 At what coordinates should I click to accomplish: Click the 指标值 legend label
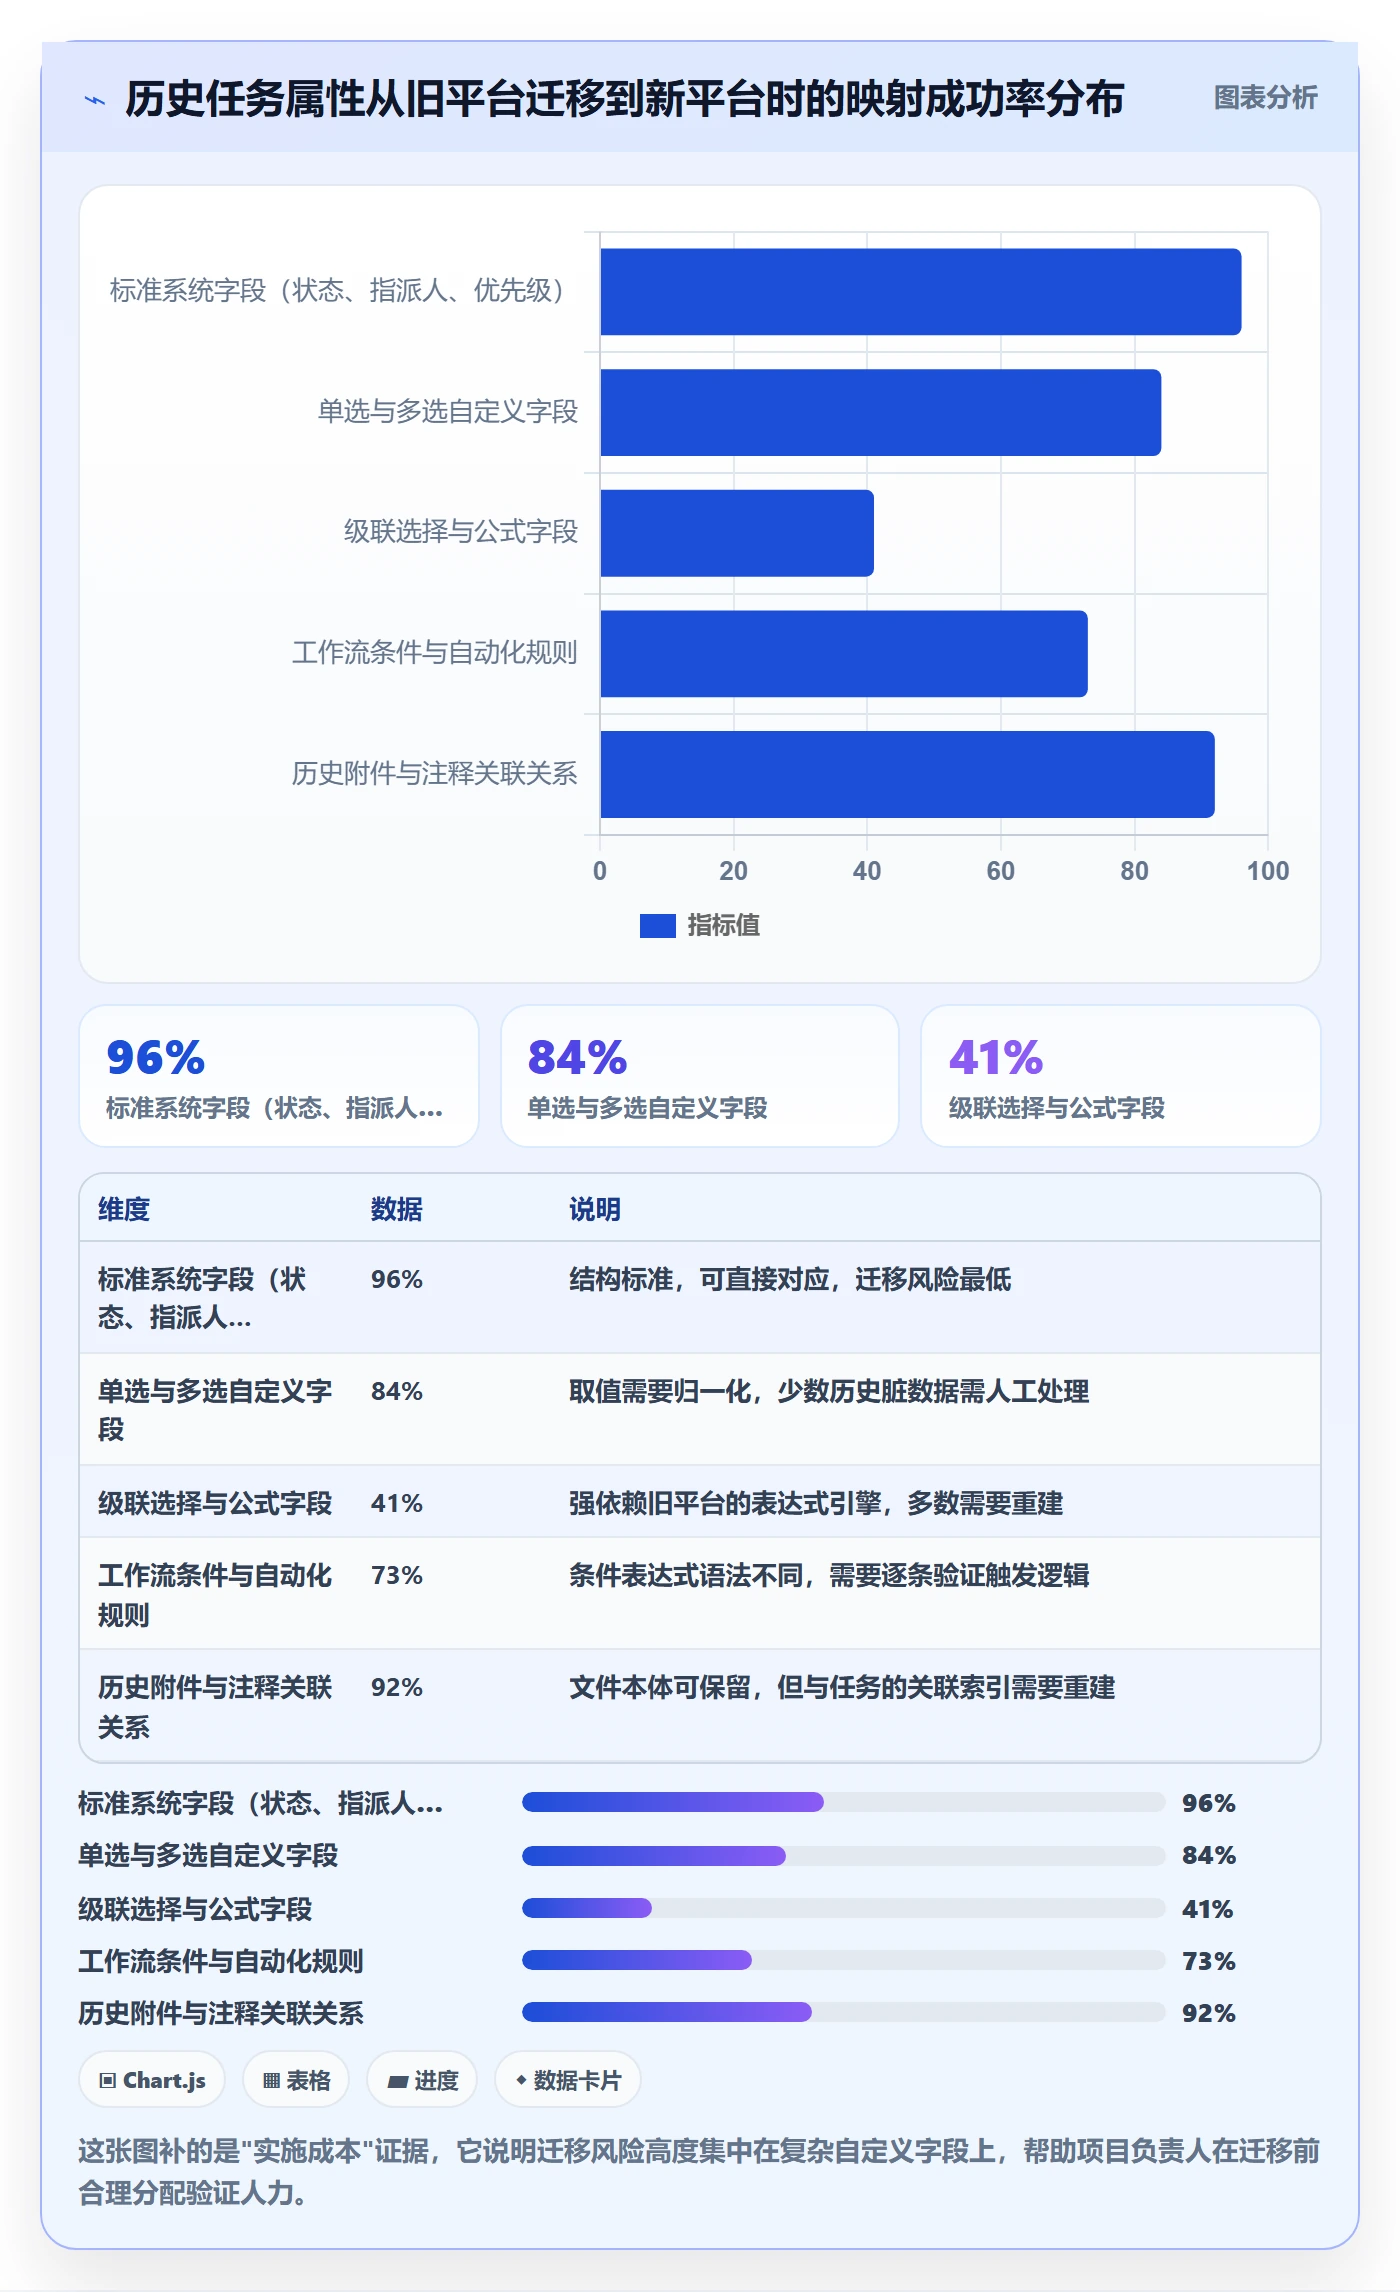(x=724, y=926)
